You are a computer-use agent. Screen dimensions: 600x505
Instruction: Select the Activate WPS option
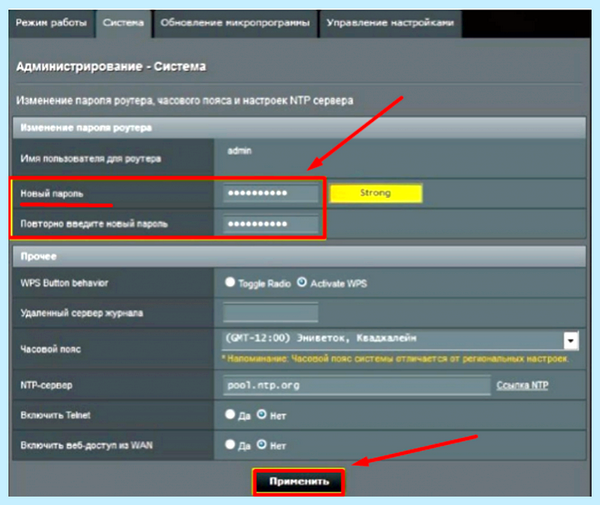(302, 282)
